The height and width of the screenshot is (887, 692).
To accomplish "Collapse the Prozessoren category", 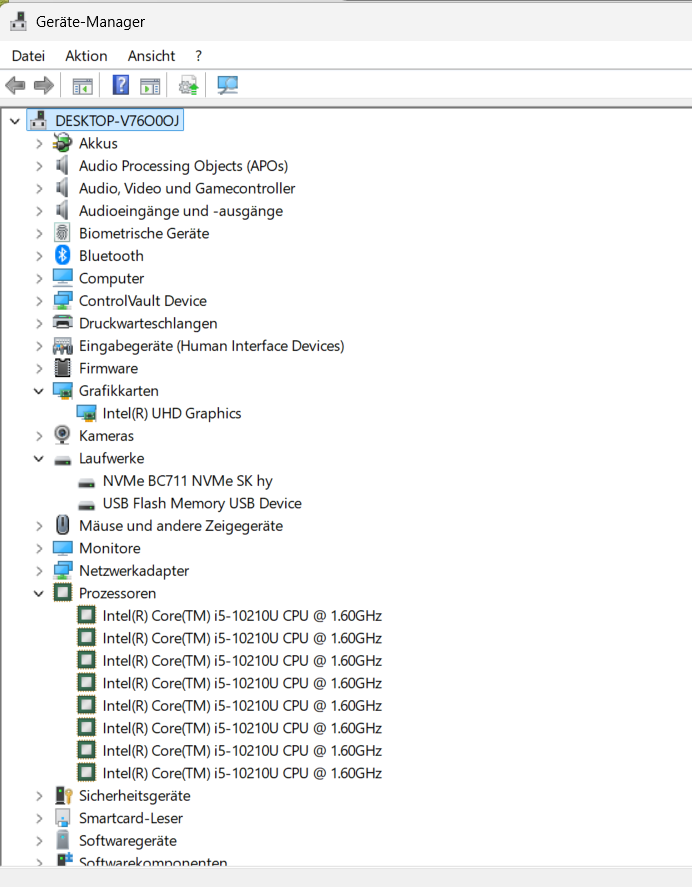I will click(x=38, y=593).
